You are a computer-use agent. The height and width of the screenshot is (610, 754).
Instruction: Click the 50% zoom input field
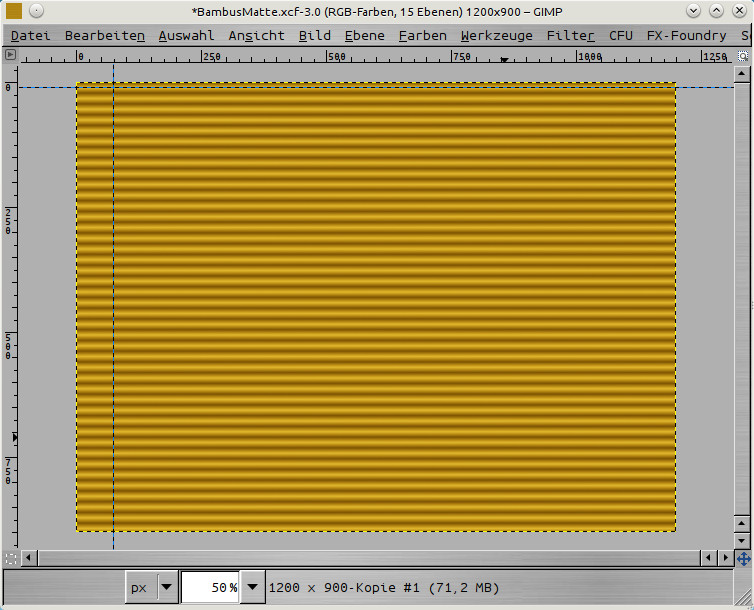point(211,587)
